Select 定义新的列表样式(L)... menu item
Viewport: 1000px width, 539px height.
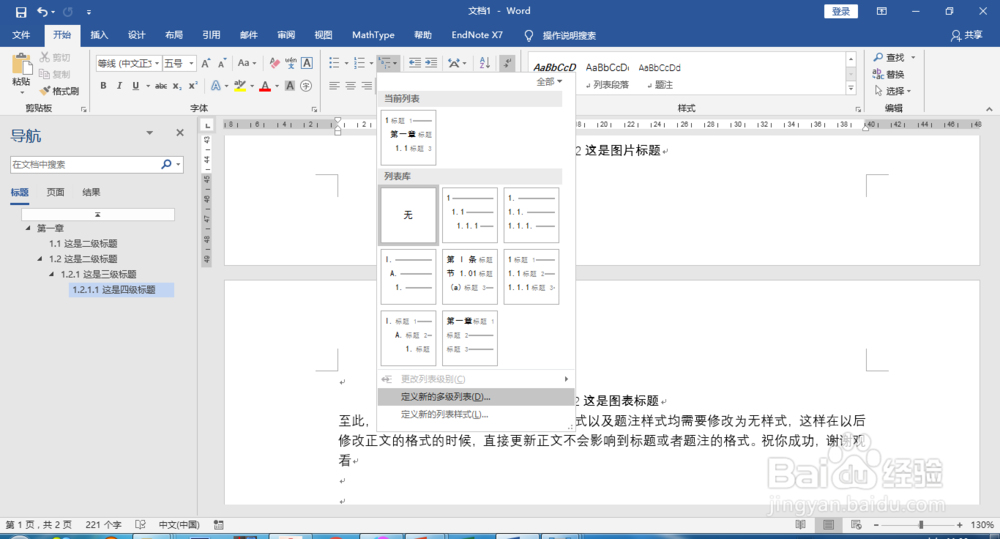tap(476, 415)
